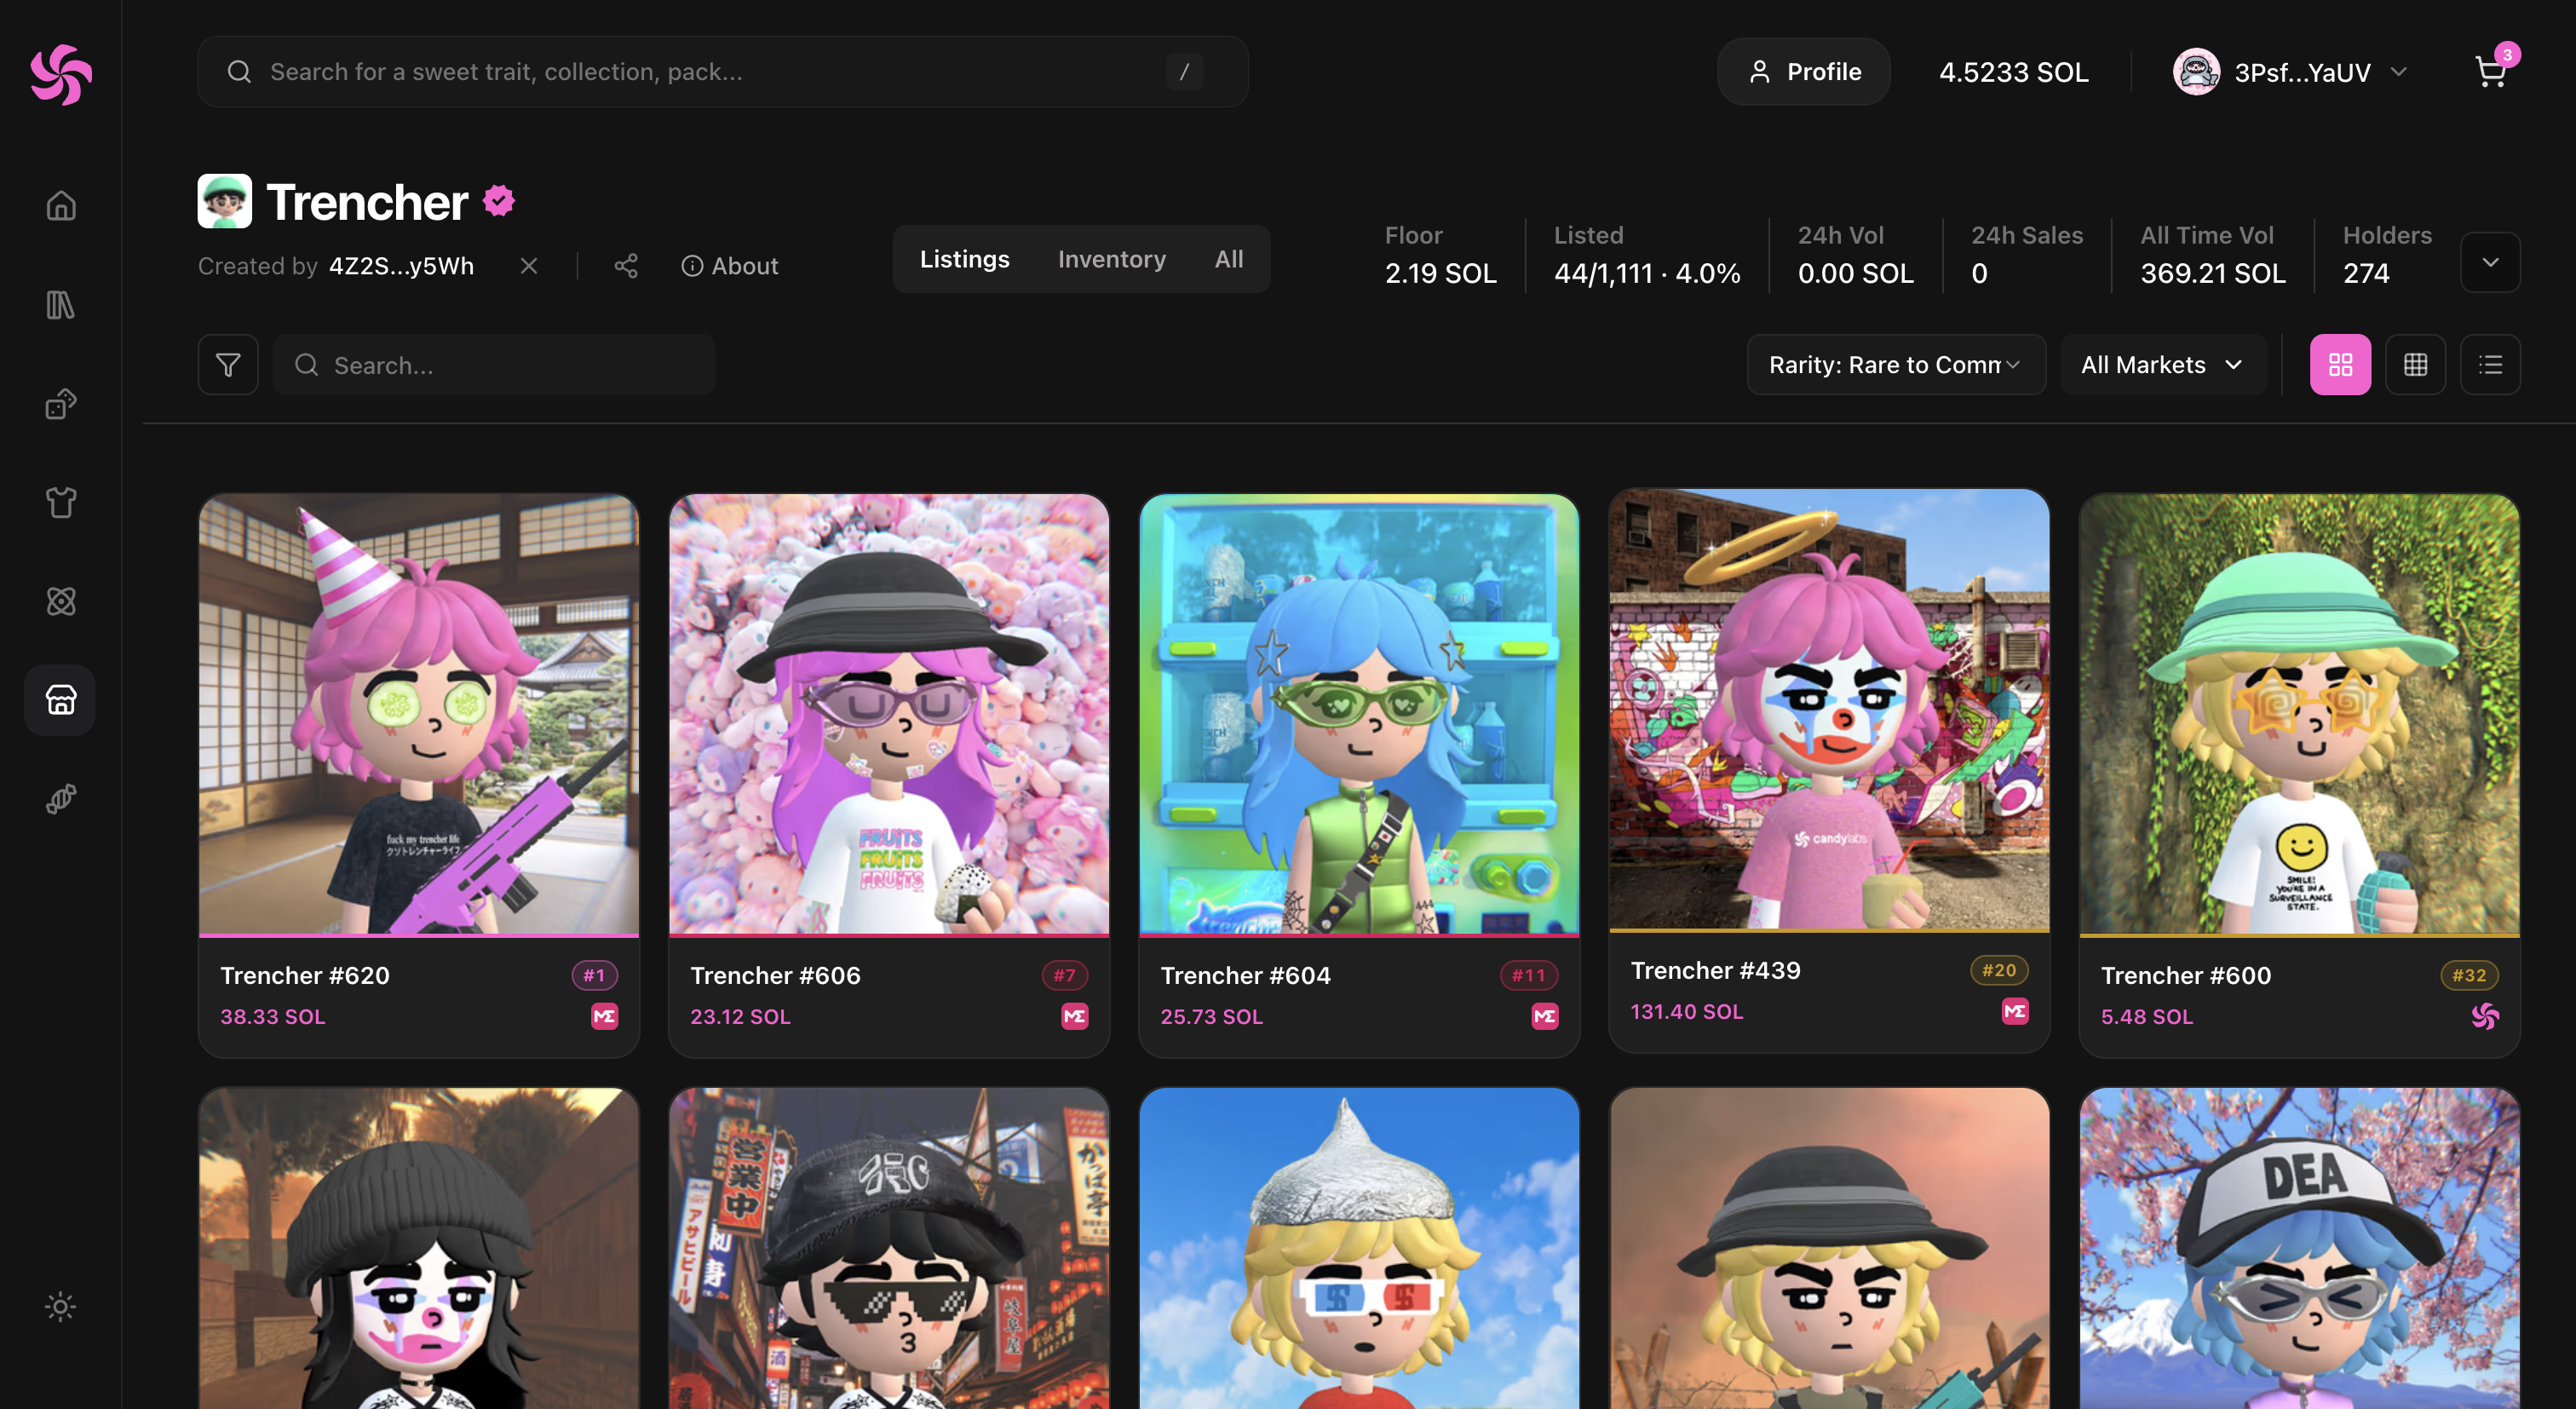Click the 5.48 SOL price on Trencher #600
2576x1409 pixels.
tap(2147, 1017)
